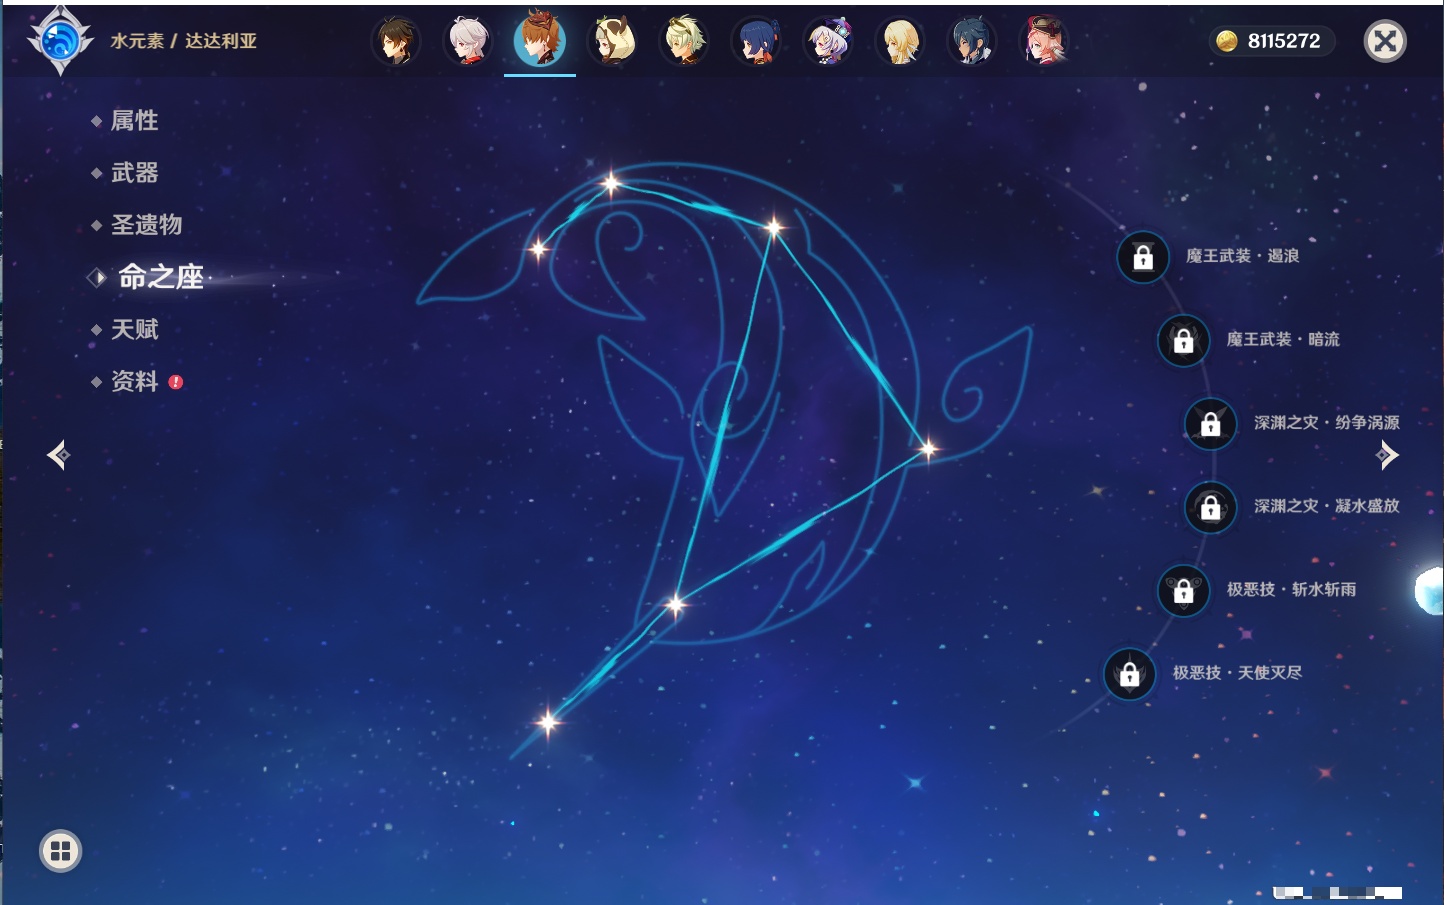Select Sucrose's light green-haired avatar
The image size is (1444, 905).
click(684, 41)
